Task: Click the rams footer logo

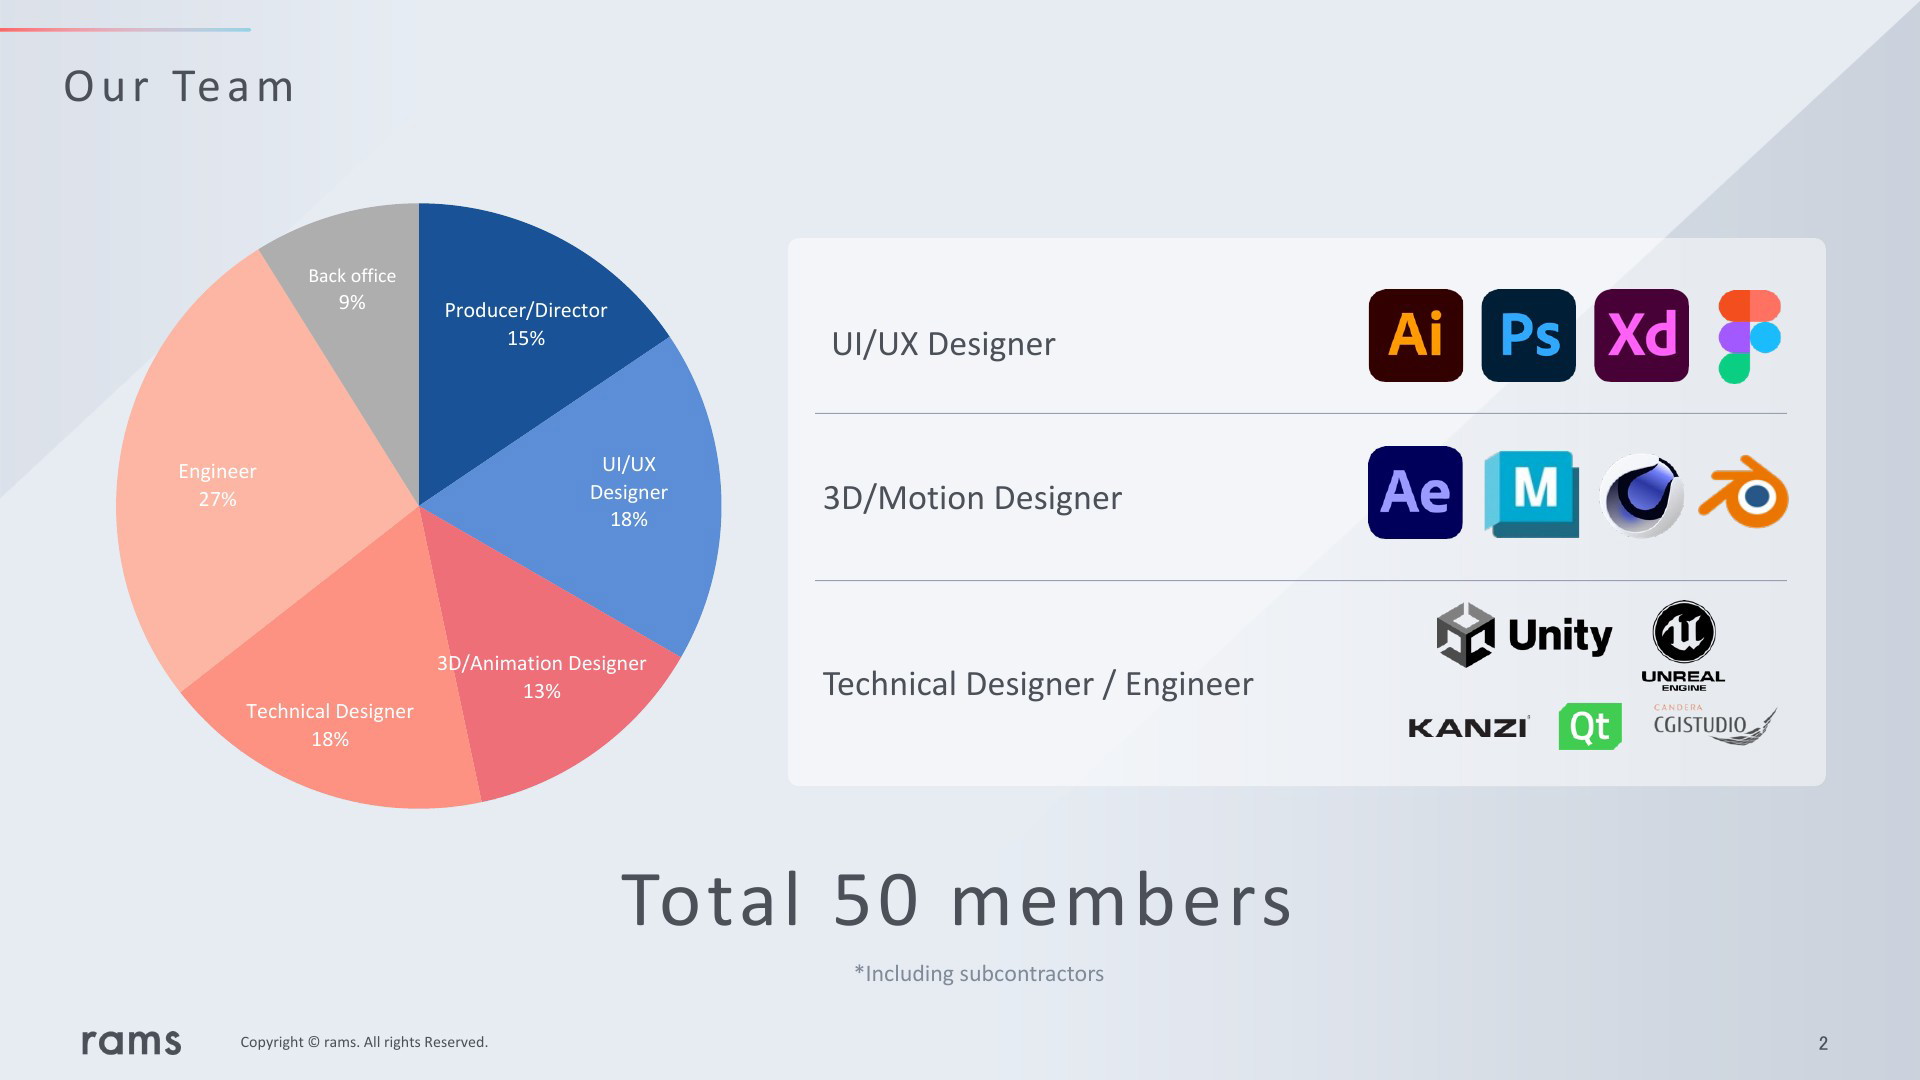Action: click(131, 1042)
